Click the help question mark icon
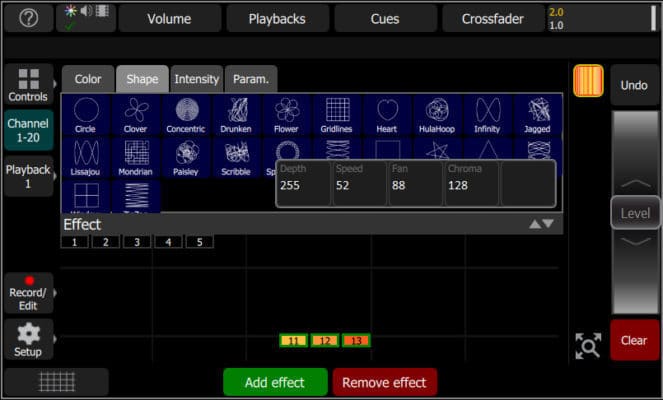This screenshot has height=400, width=663. pyautogui.click(x=29, y=19)
